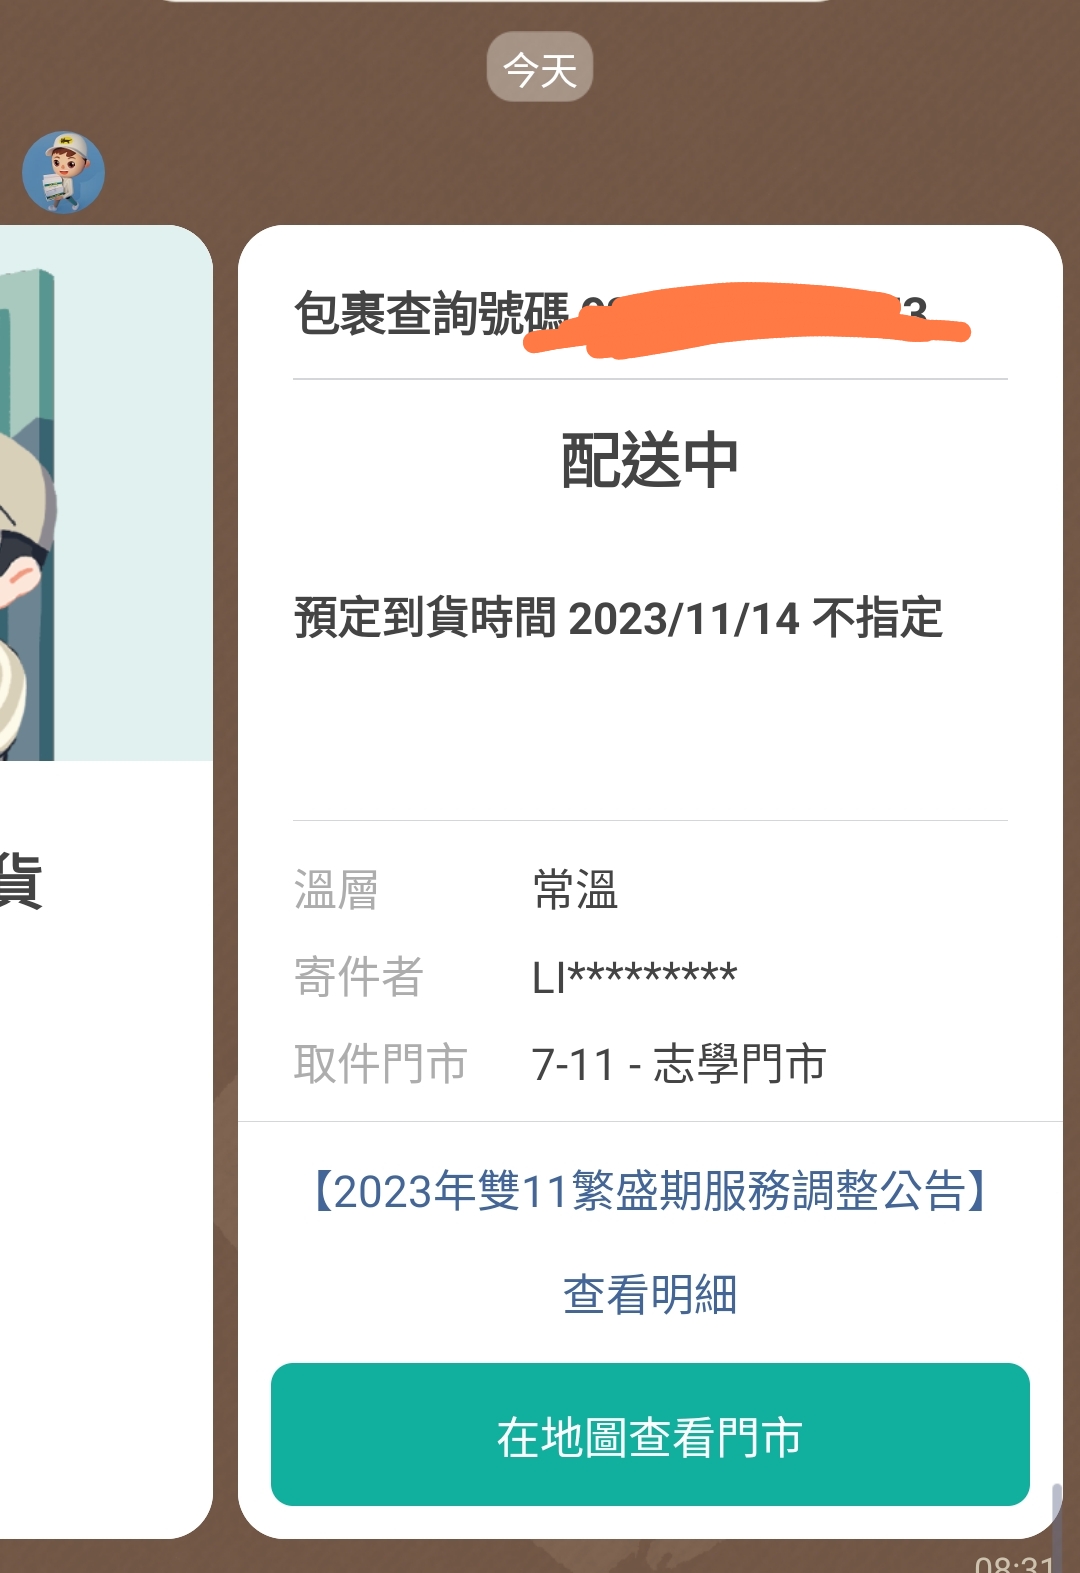Screen dimensions: 1080x1573
Task: Tap the 配送中 delivery status heading
Action: tap(650, 461)
